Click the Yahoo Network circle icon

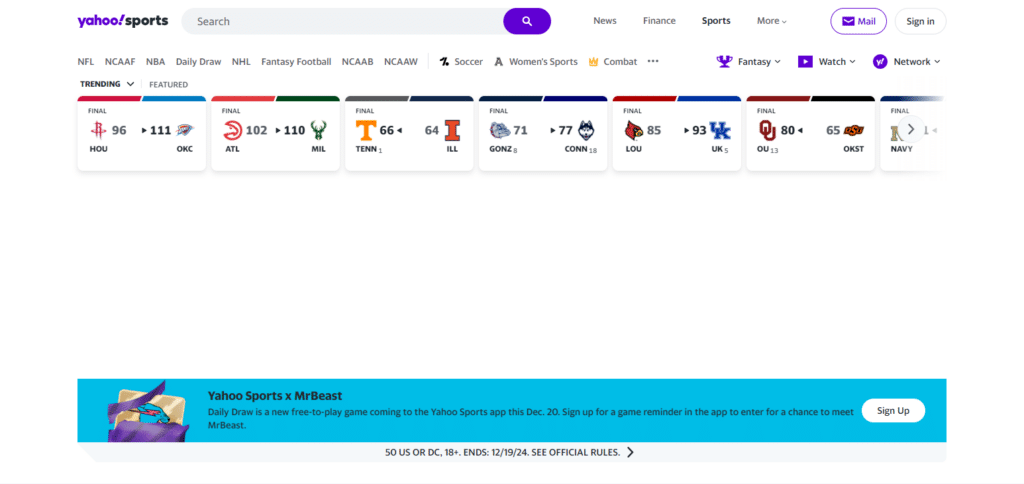880,61
